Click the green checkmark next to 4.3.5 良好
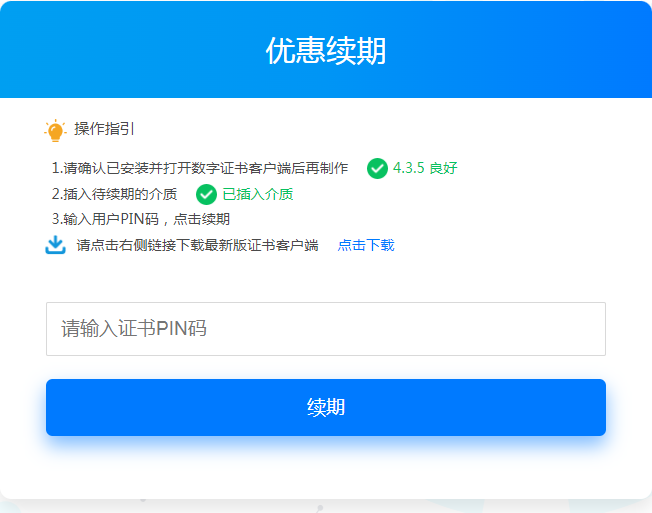The width and height of the screenshot is (652, 513). click(x=377, y=169)
